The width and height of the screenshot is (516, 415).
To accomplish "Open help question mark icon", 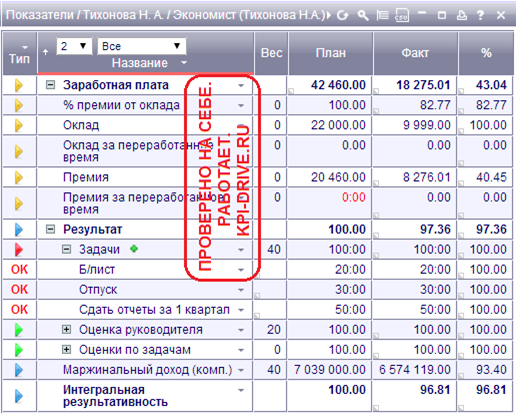I will coord(480,15).
